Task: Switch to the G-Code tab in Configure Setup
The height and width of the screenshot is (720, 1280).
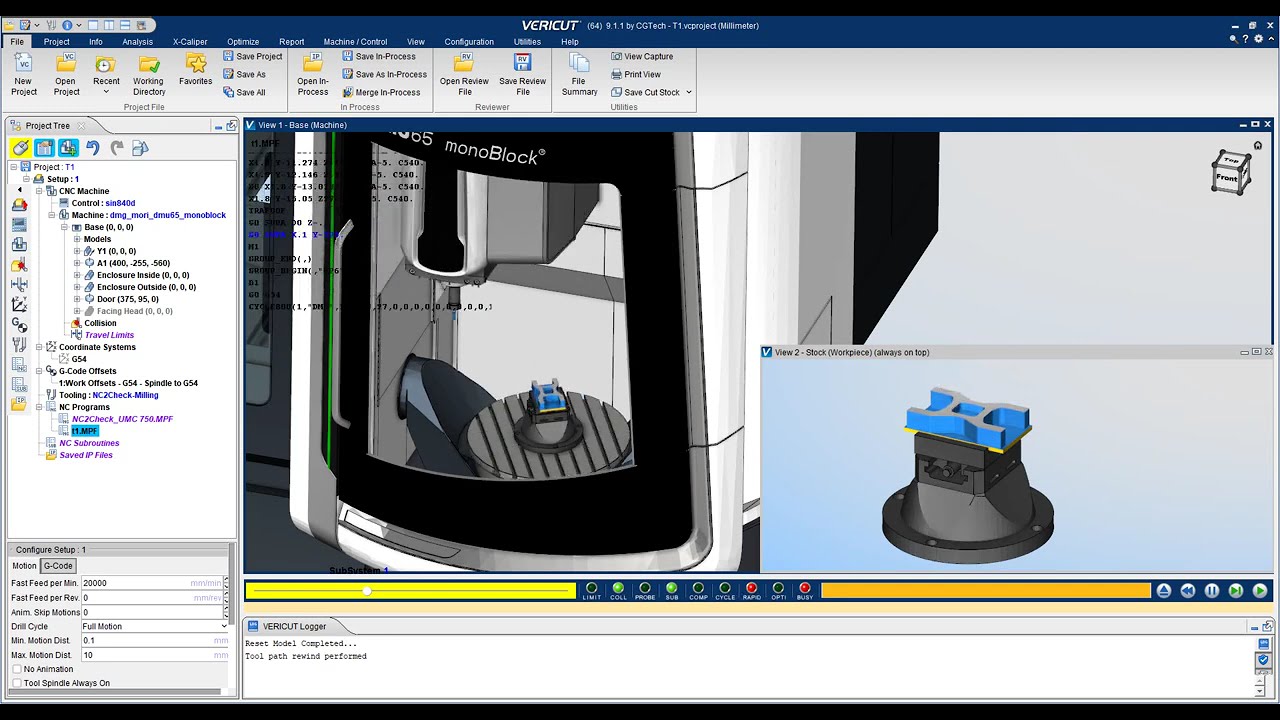Action: click(x=58, y=566)
